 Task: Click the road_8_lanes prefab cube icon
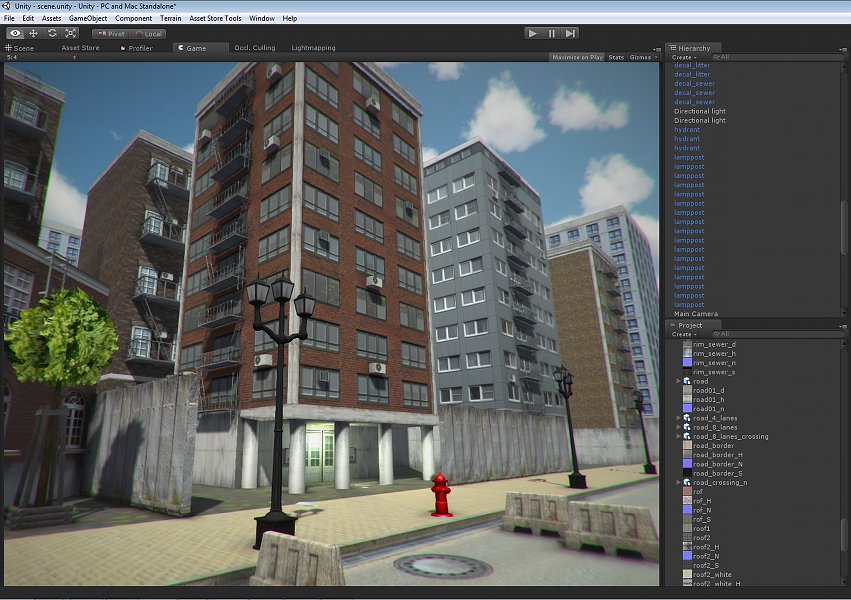coord(687,427)
